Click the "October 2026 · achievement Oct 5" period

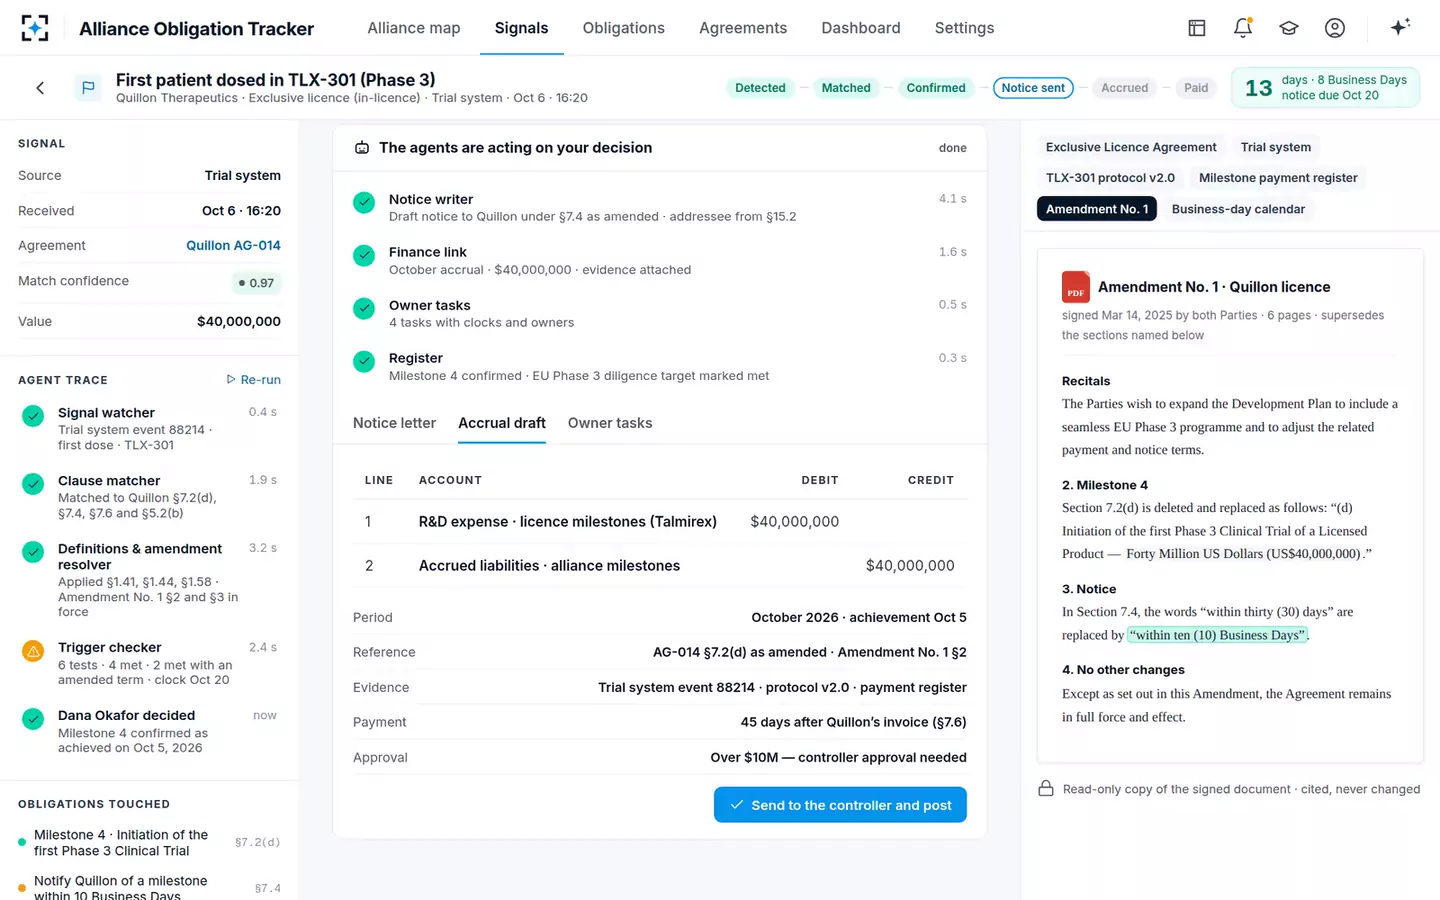[x=859, y=618]
